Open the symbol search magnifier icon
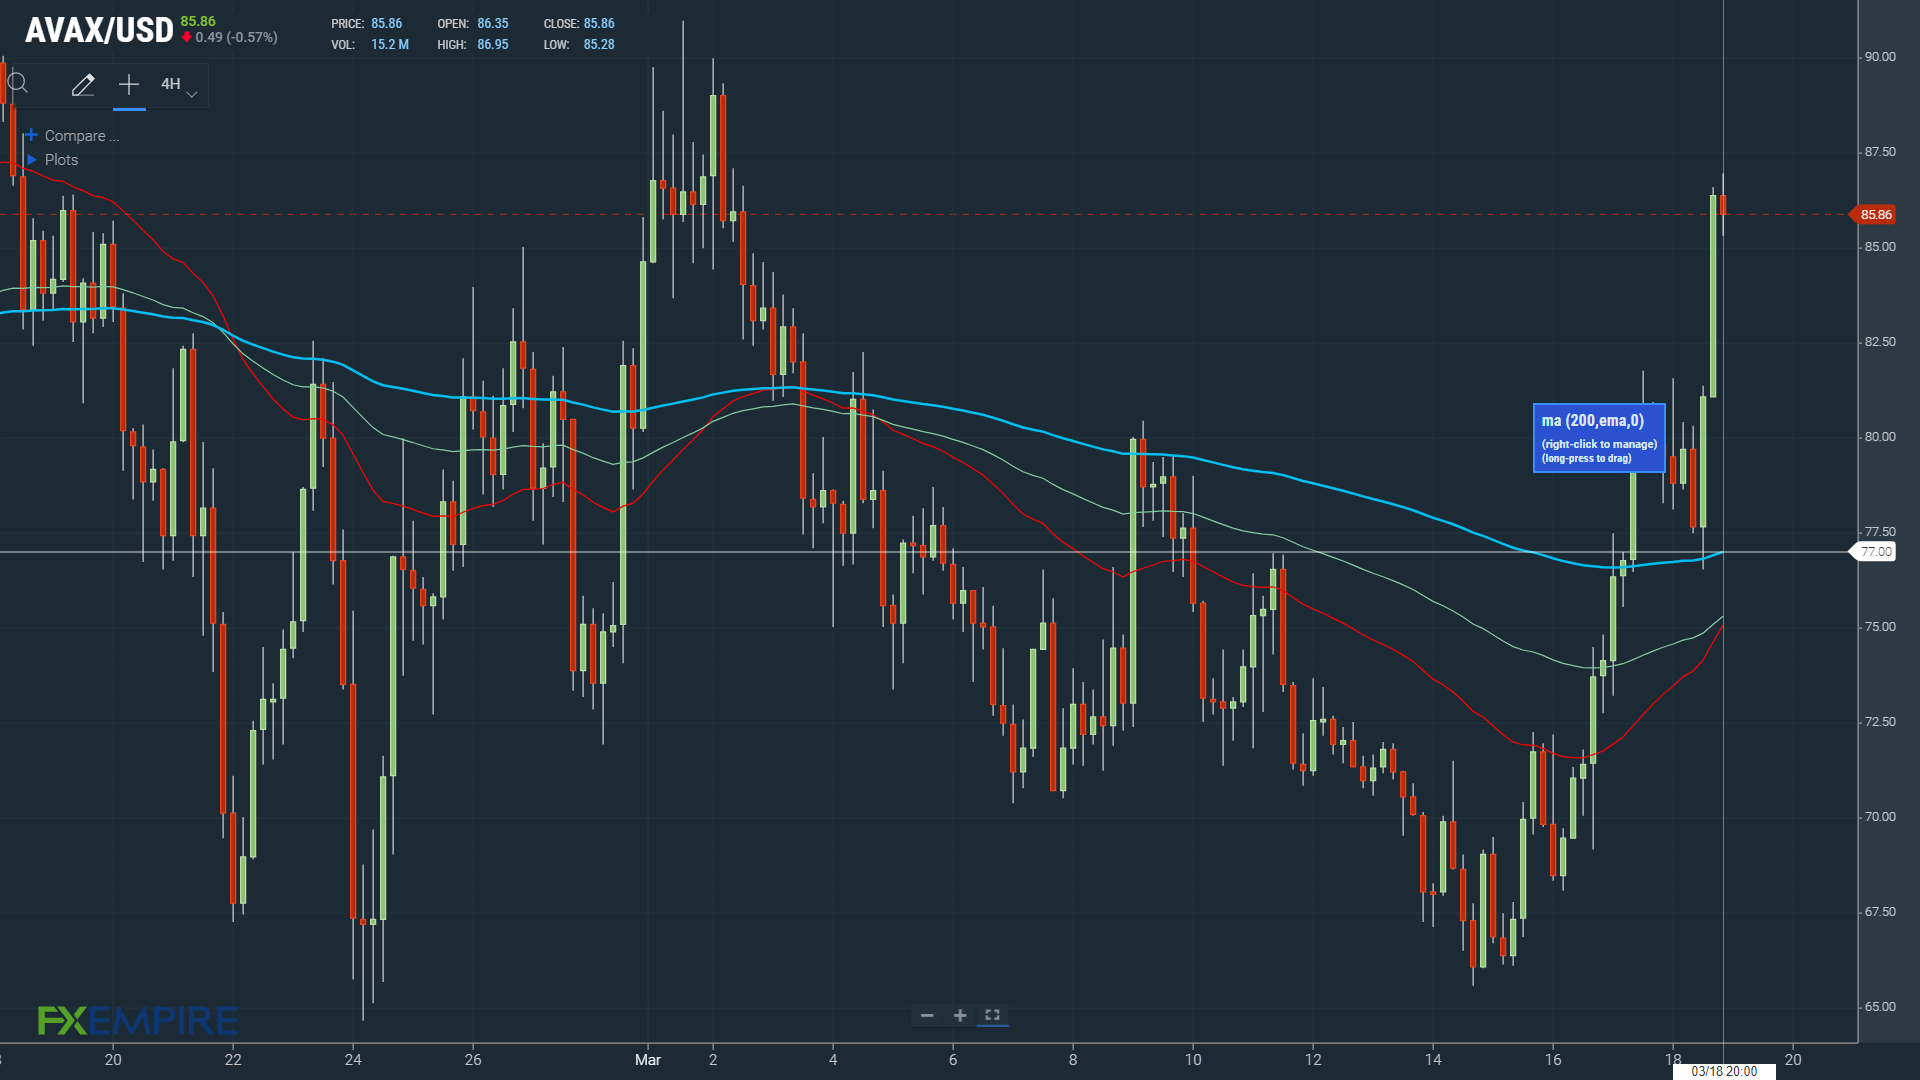This screenshot has width=1920, height=1080. click(18, 84)
